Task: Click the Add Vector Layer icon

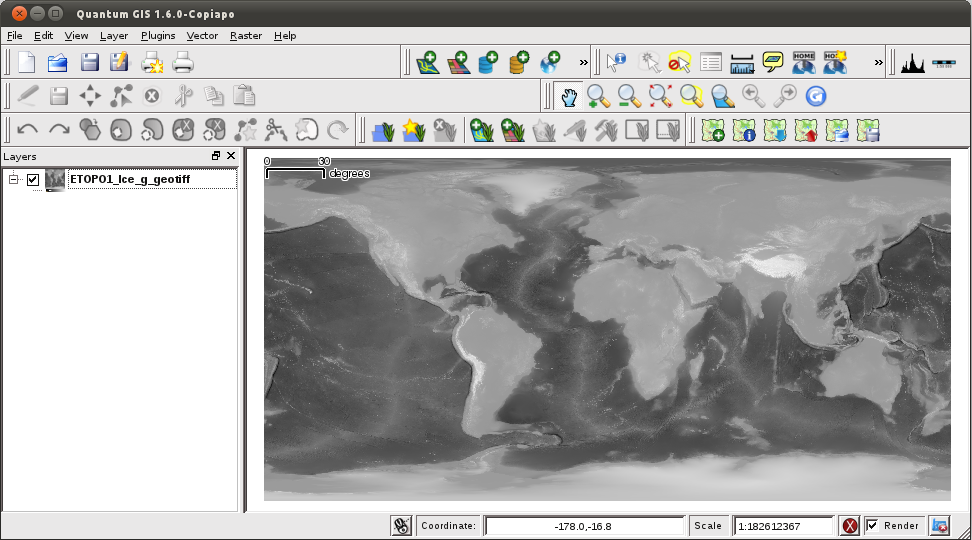Action: [x=428, y=63]
